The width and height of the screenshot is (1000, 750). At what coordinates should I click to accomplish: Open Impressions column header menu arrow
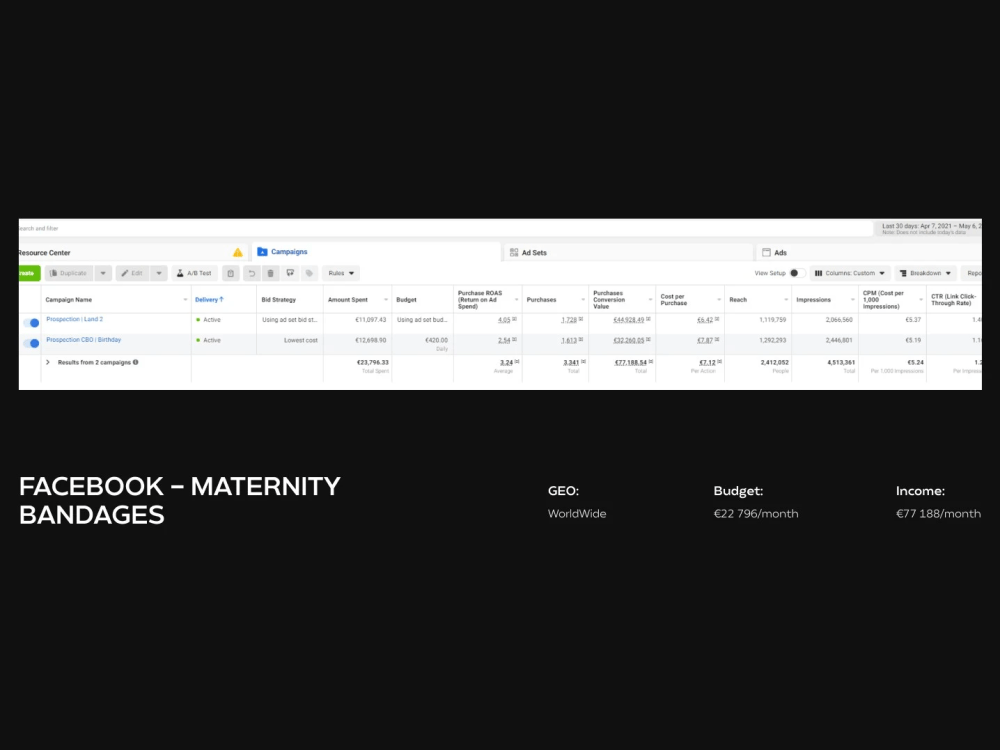click(853, 300)
